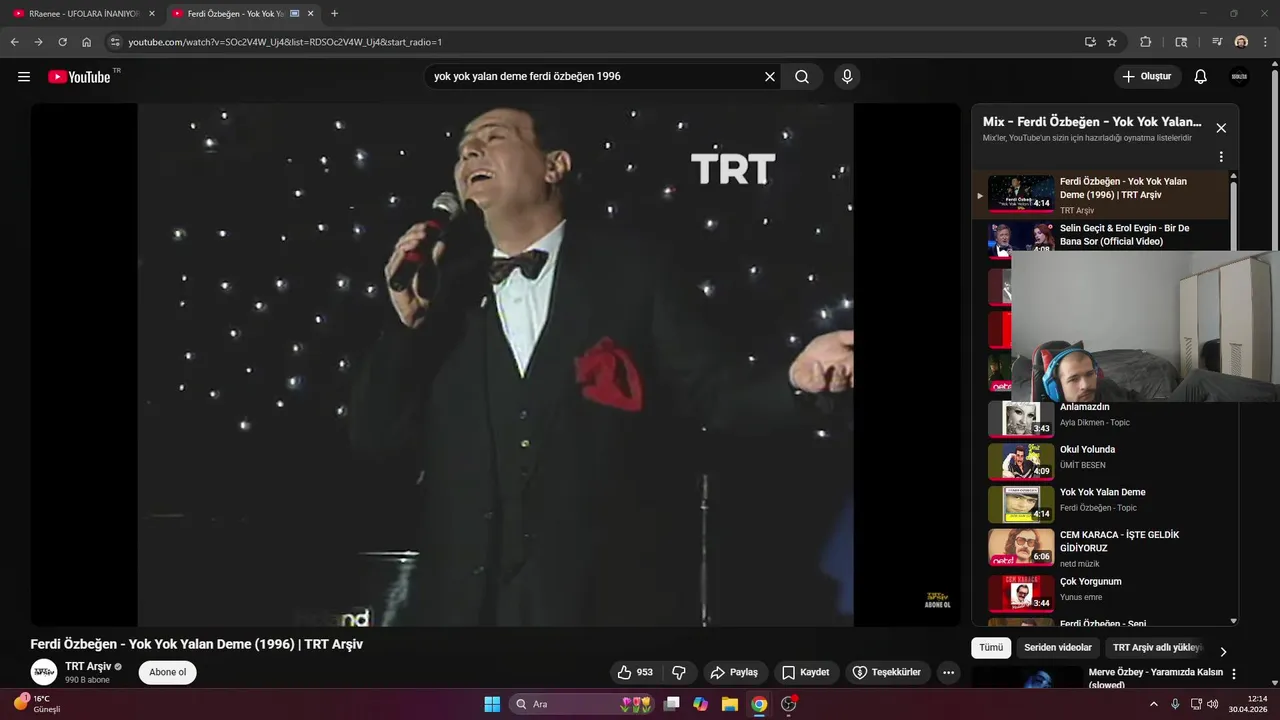Share video using Paylaş button
Viewport: 1280px width, 720px height.
pyautogui.click(x=734, y=672)
